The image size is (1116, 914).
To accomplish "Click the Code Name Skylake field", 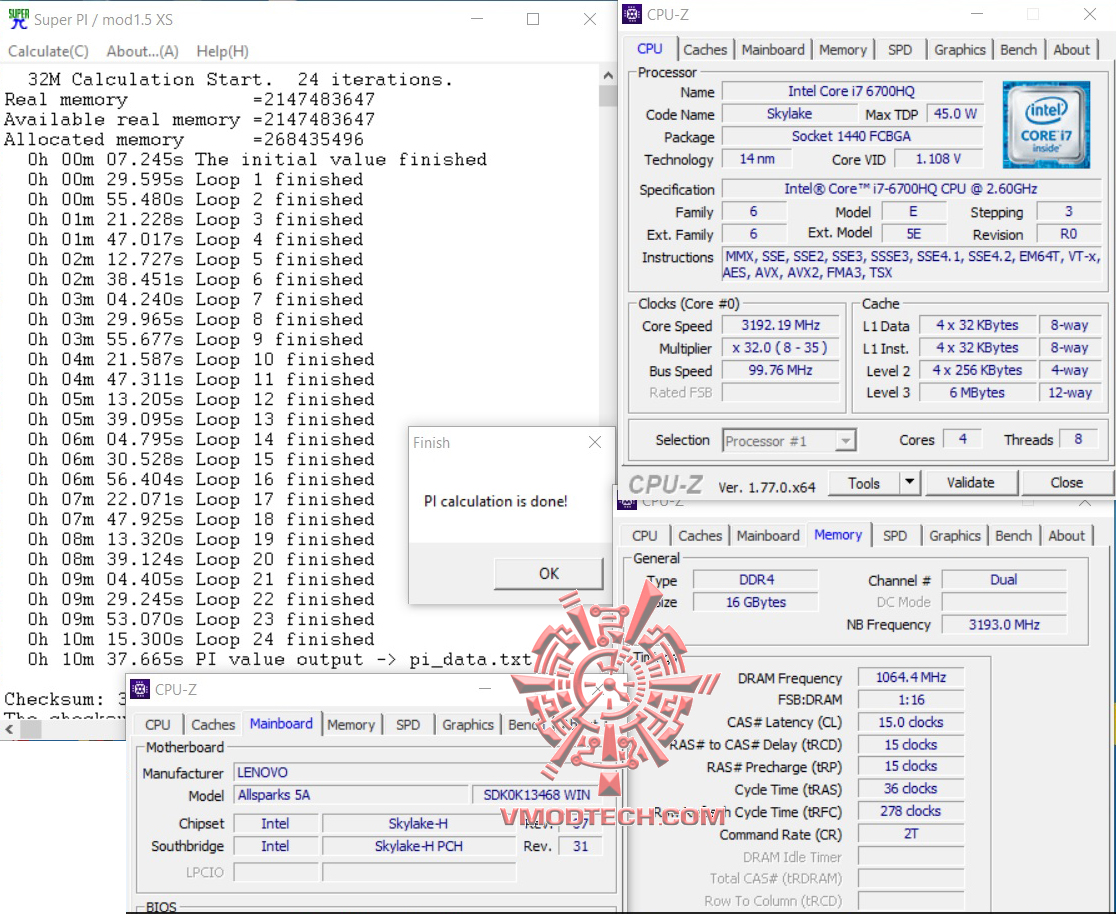I will pyautogui.click(x=789, y=114).
